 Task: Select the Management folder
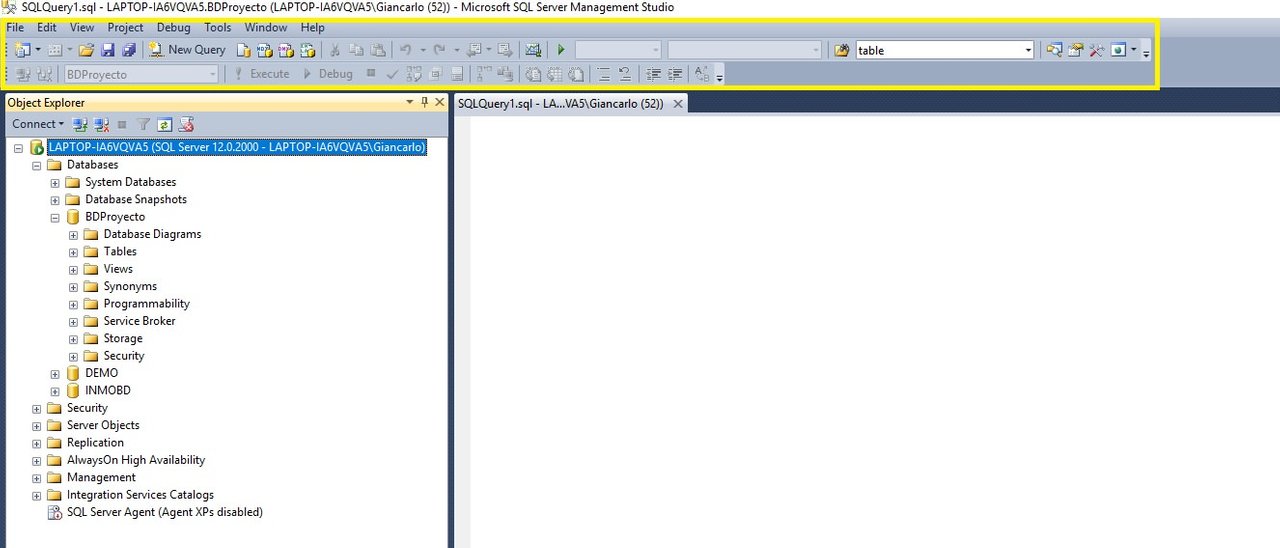pos(101,477)
